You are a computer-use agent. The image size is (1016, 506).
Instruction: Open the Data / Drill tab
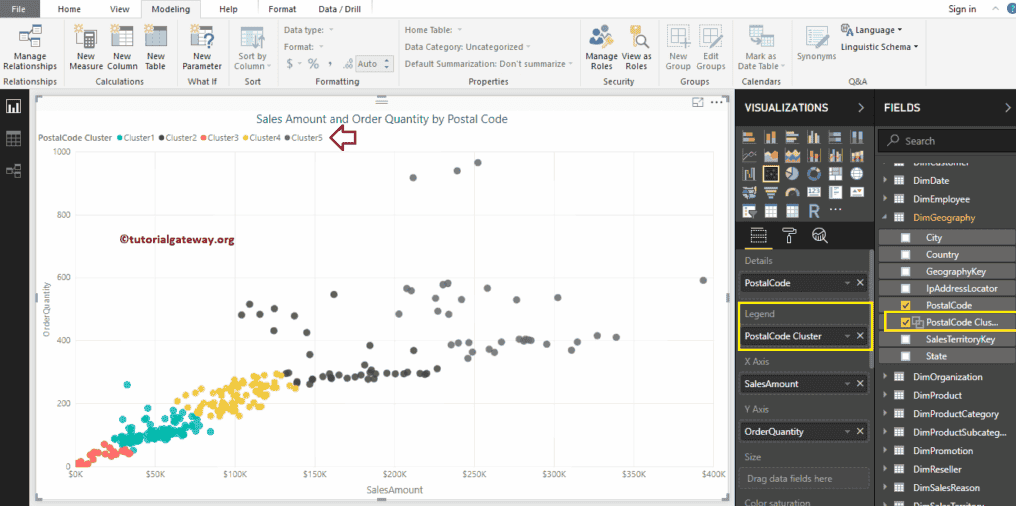339,9
